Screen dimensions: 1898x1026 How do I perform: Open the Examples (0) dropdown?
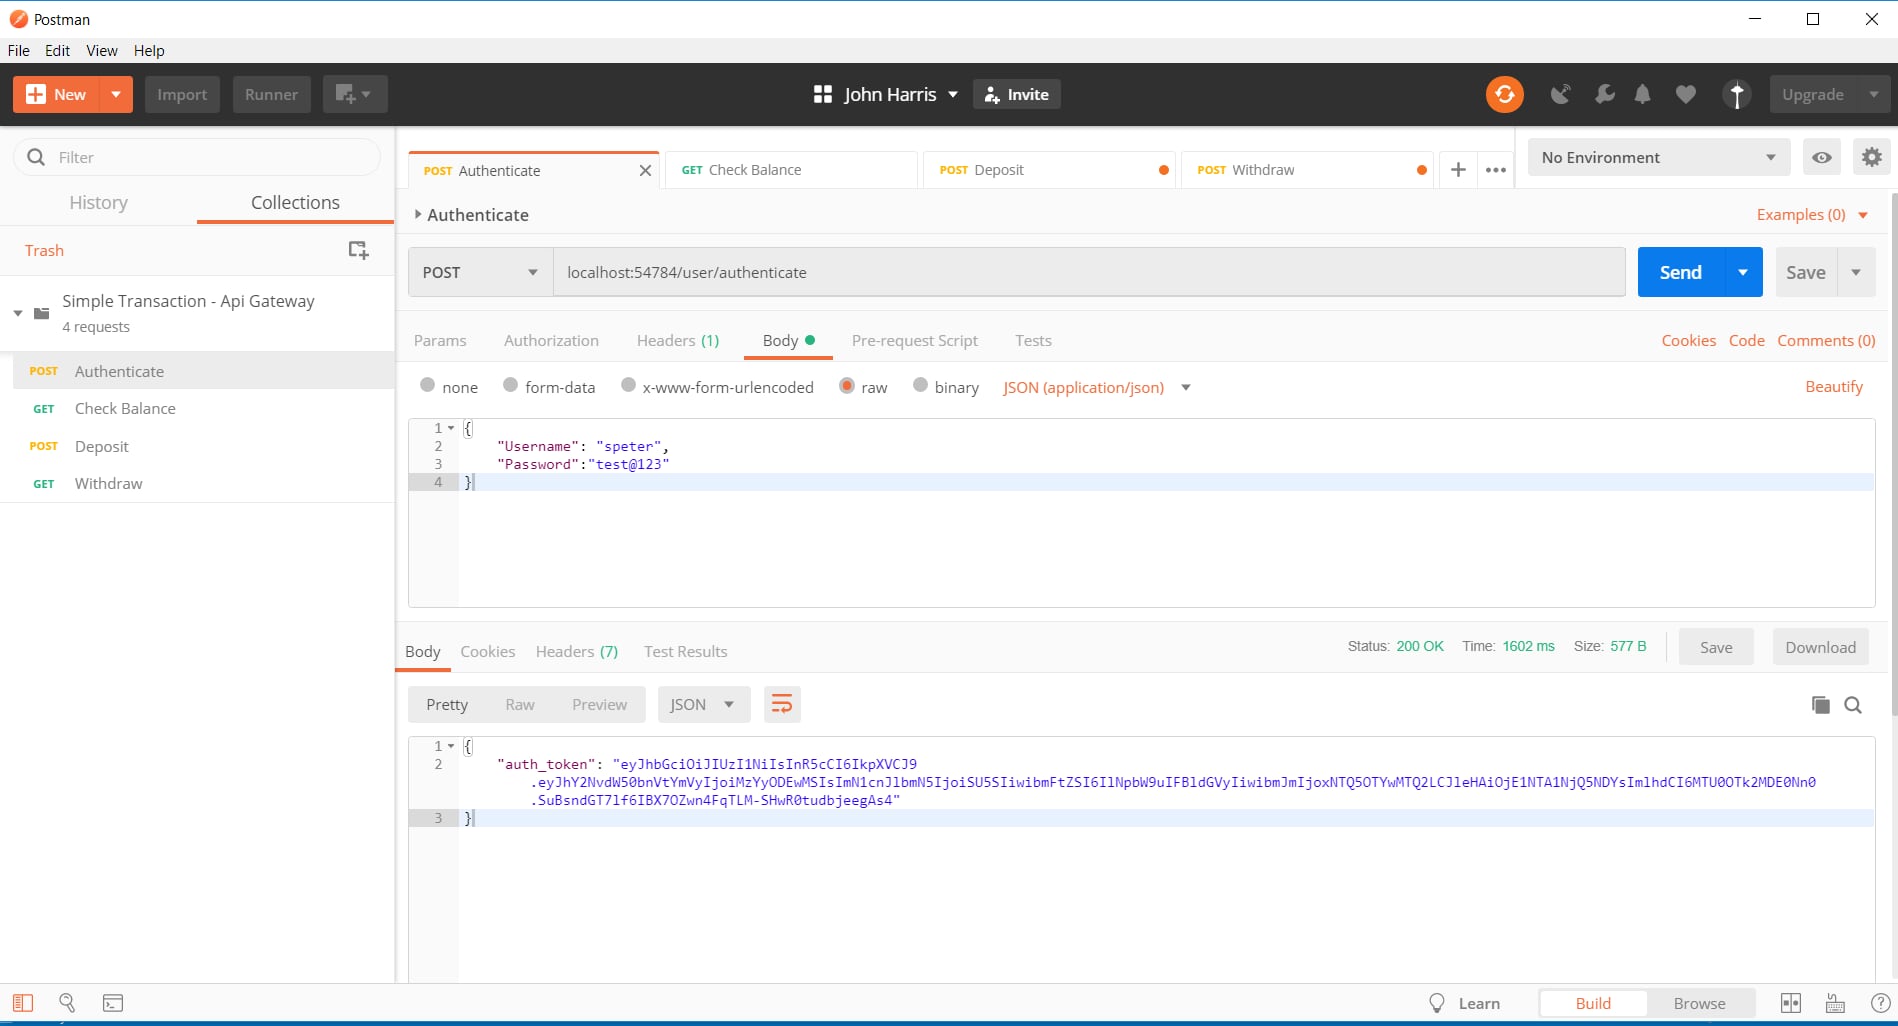(x=1811, y=214)
